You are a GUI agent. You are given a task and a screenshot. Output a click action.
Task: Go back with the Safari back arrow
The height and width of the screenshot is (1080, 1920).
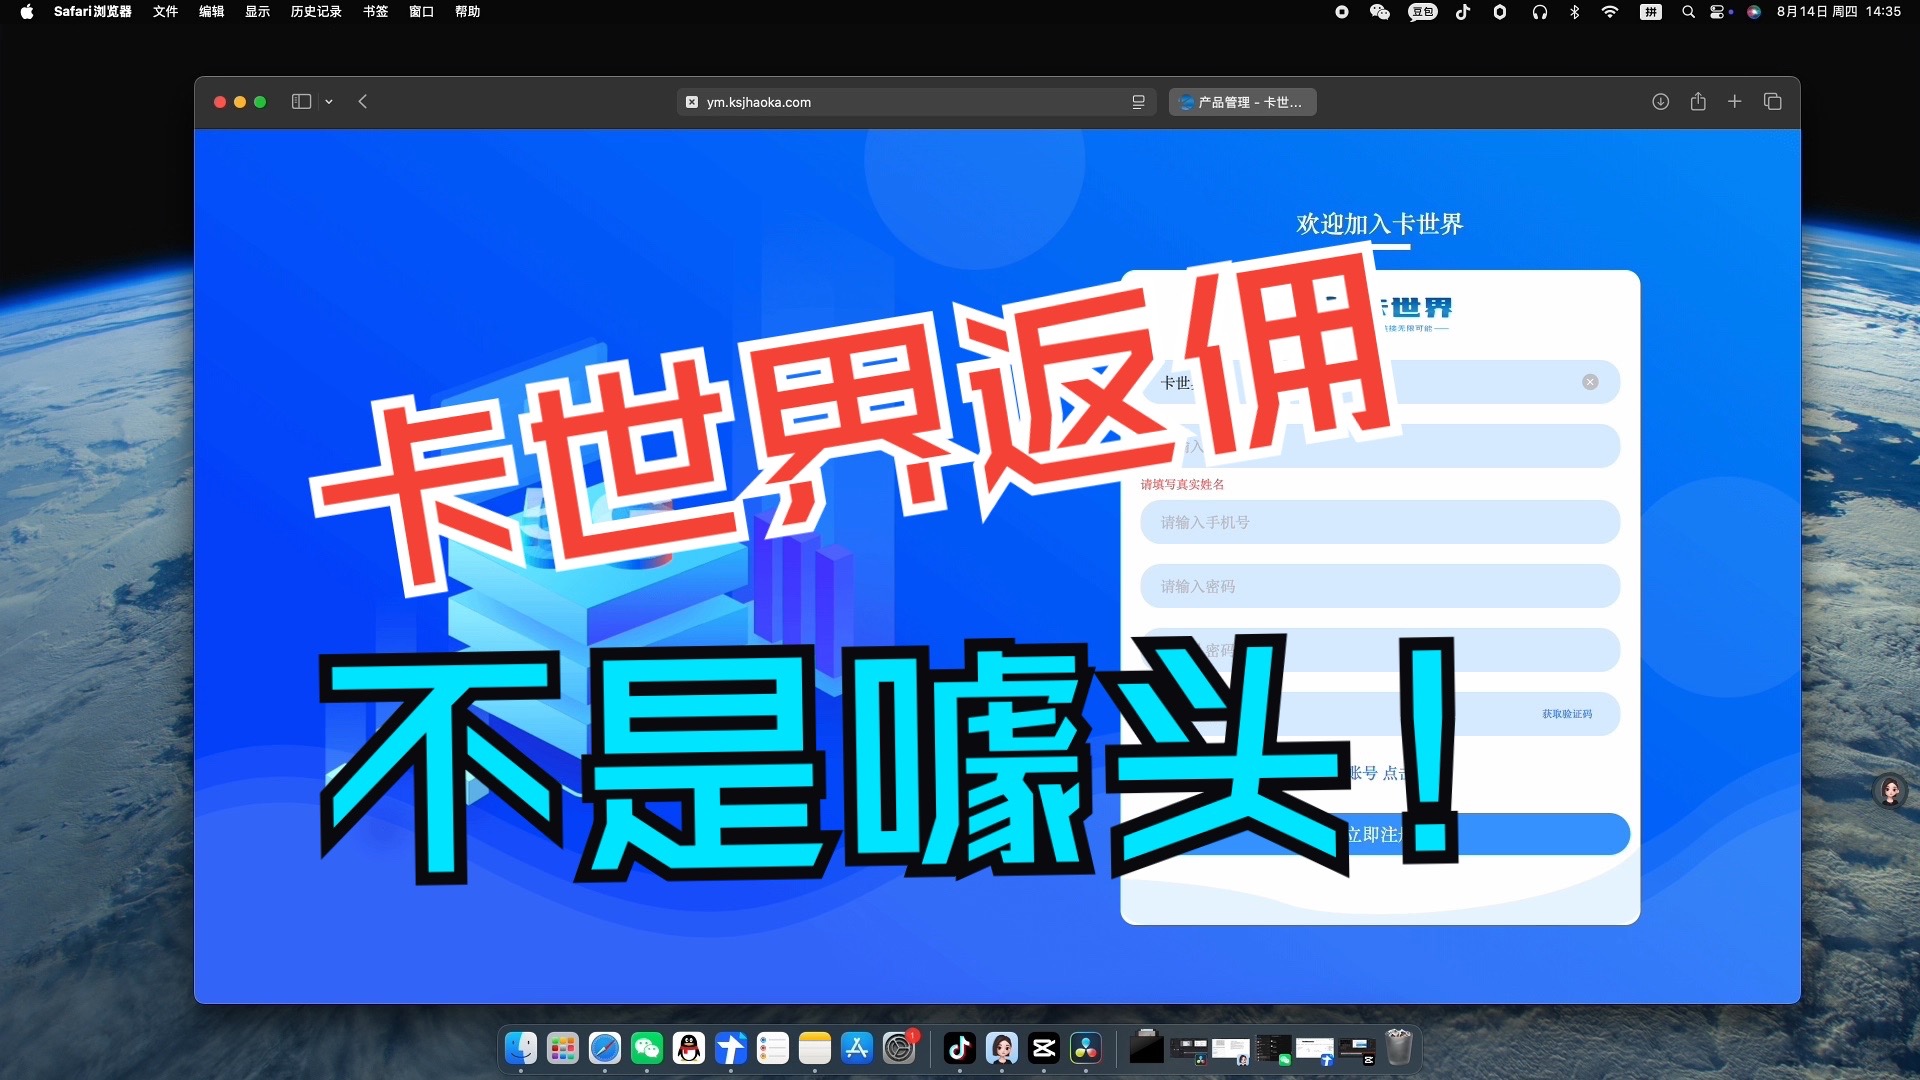tap(363, 102)
